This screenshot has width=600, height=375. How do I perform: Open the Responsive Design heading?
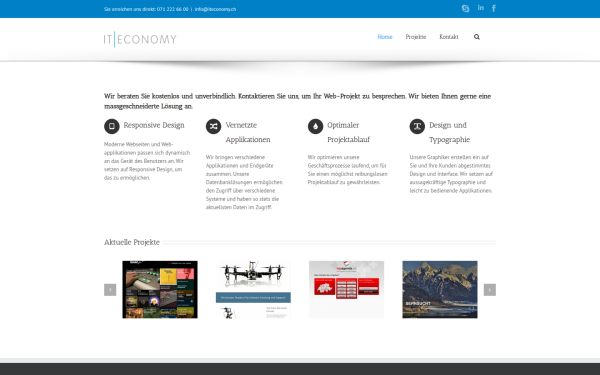tap(154, 126)
